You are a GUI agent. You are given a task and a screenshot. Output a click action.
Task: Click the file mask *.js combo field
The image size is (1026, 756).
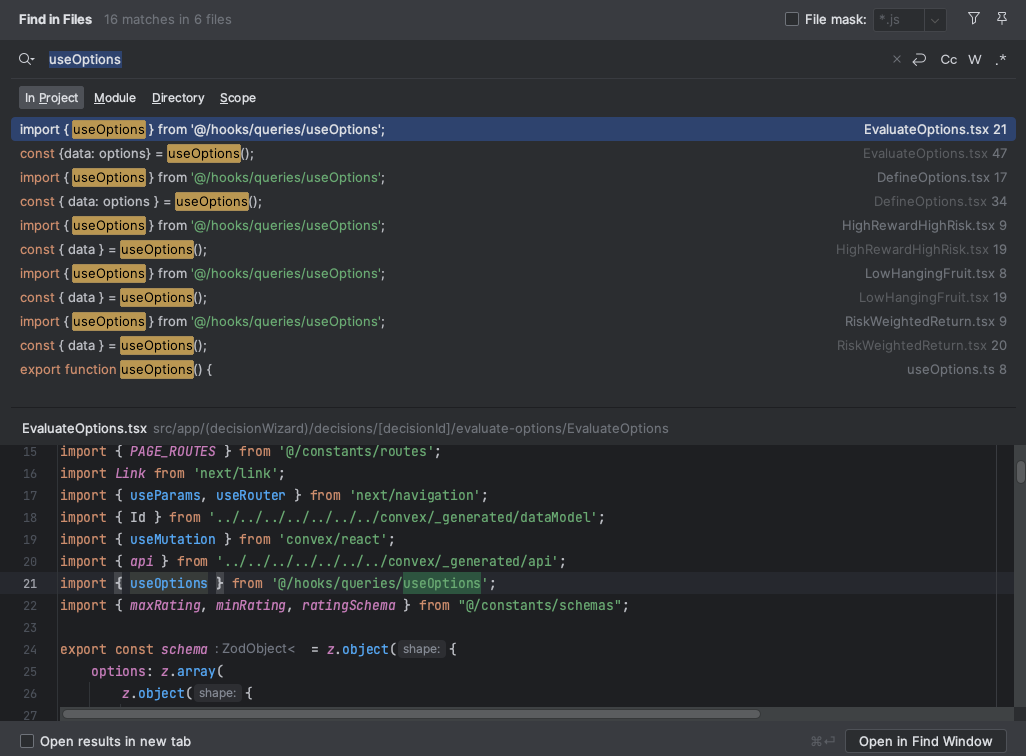(x=897, y=20)
